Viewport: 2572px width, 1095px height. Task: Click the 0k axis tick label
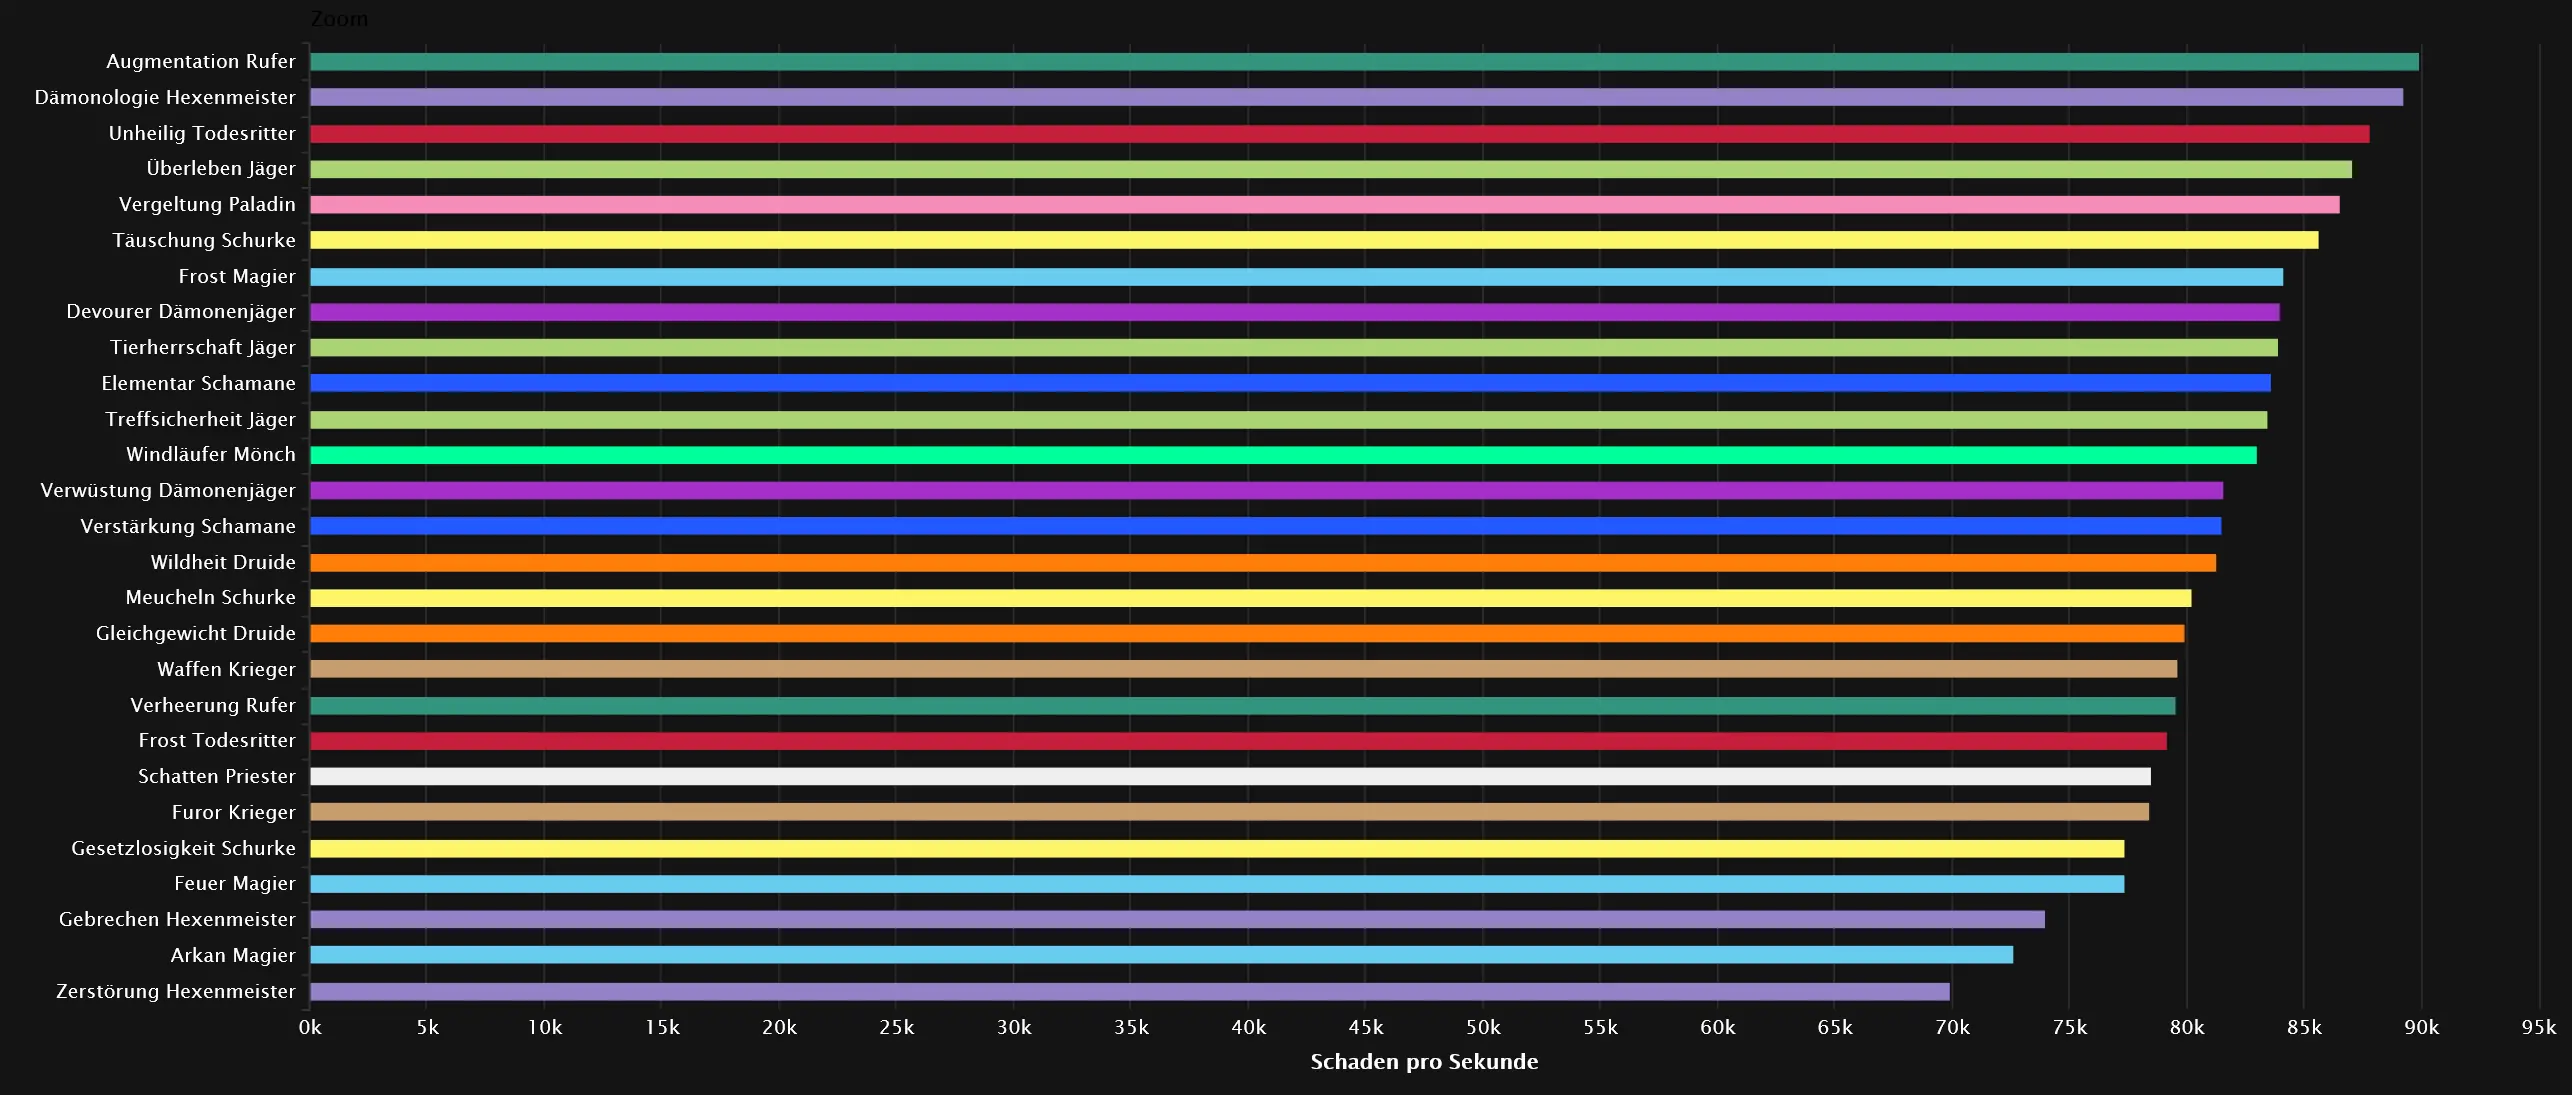click(311, 1027)
